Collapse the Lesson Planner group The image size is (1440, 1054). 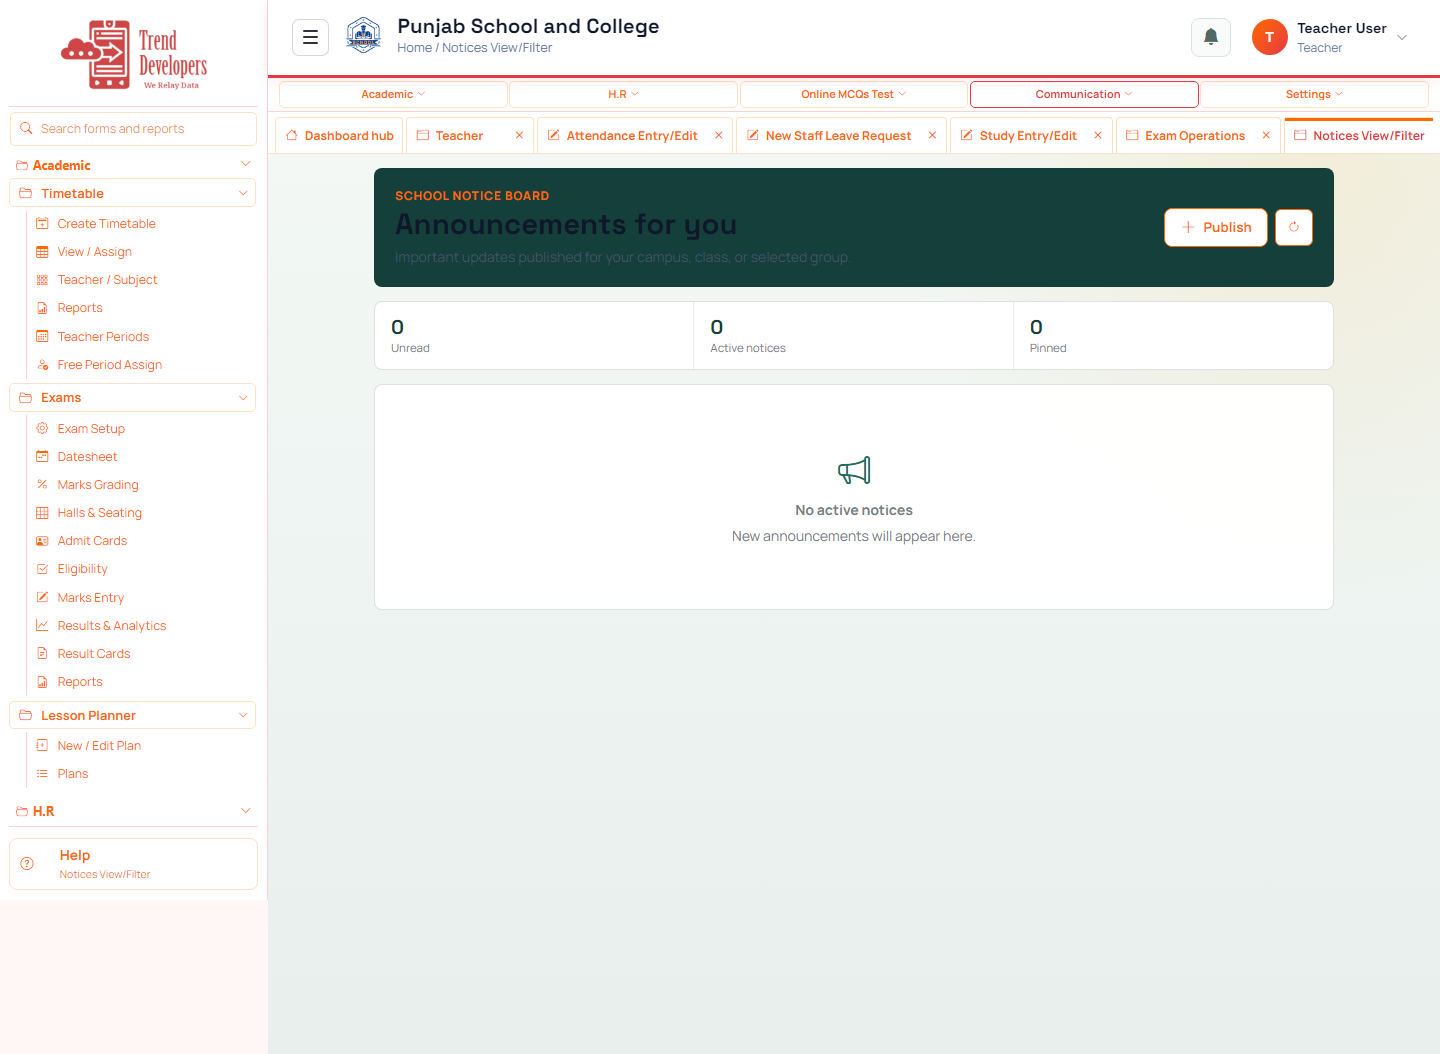(243, 715)
